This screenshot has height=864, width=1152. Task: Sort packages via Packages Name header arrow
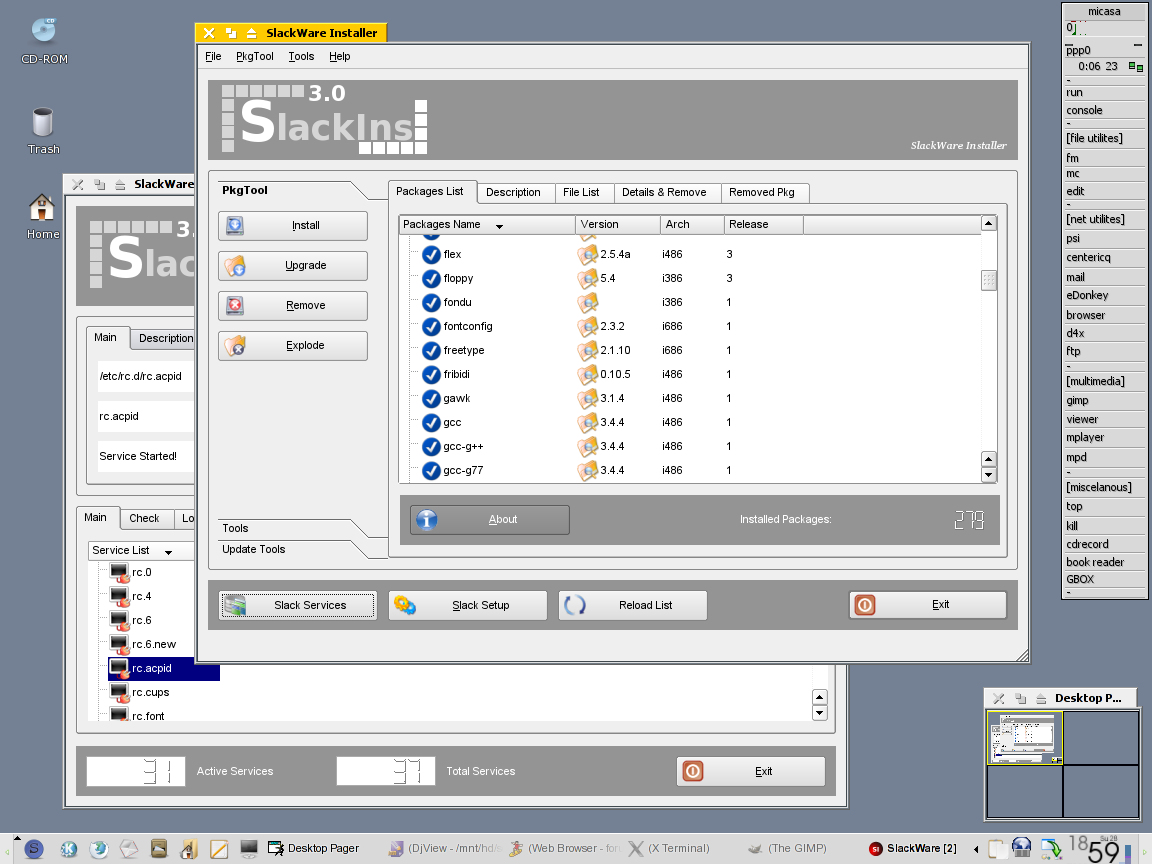(500, 226)
